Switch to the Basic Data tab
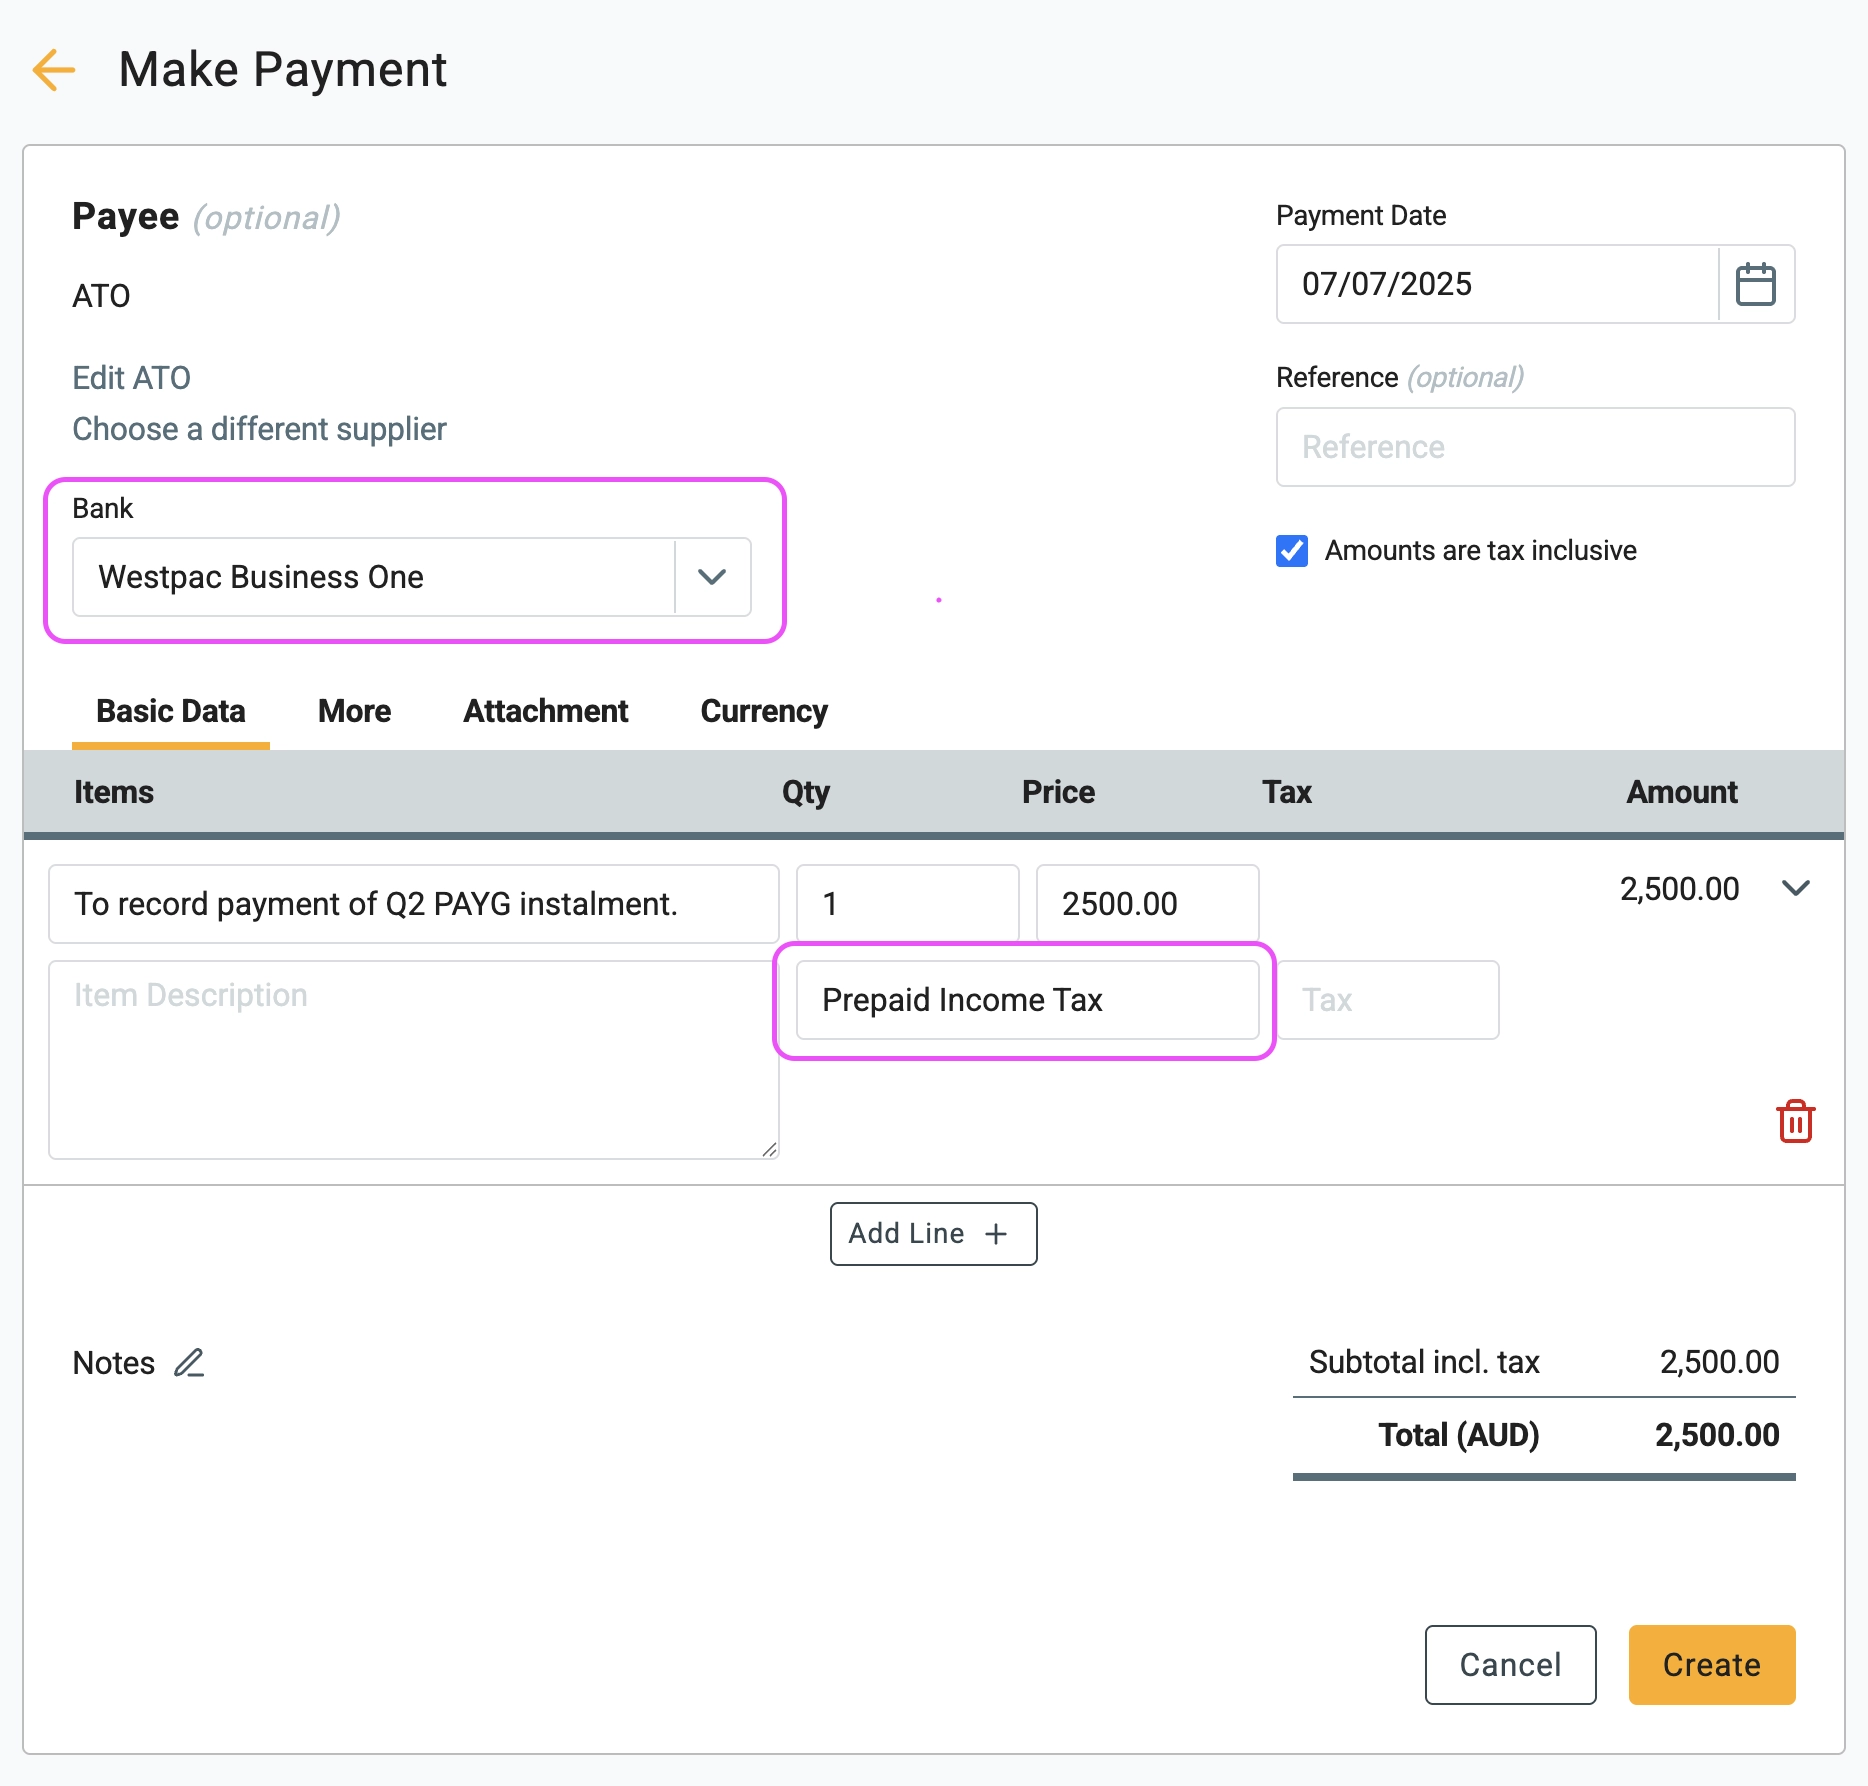Viewport: 1868px width, 1786px height. 171,711
